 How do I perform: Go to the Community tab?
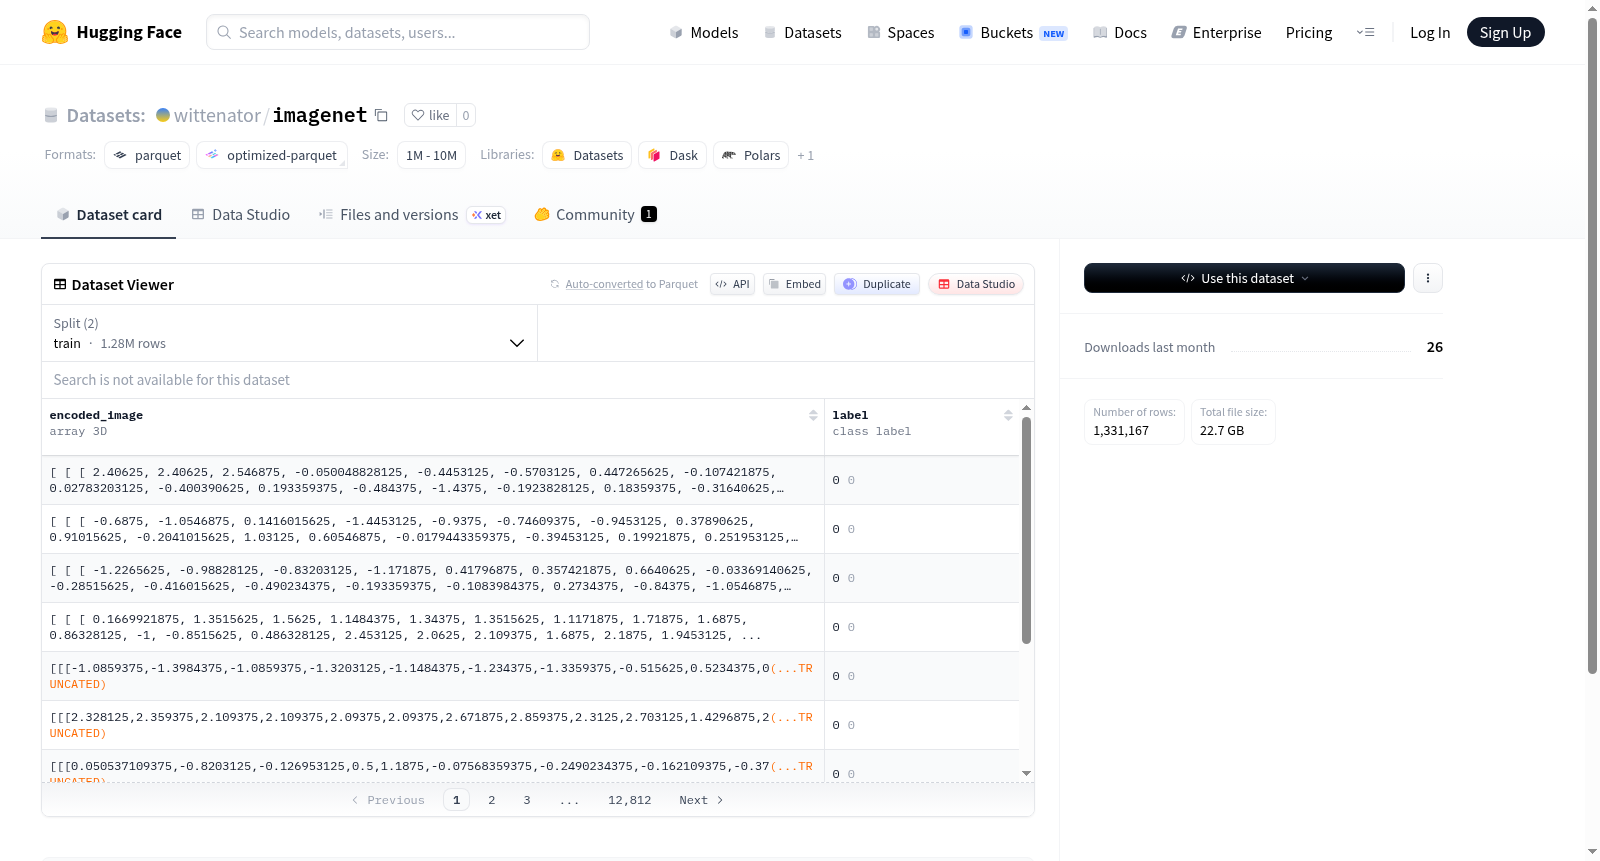click(x=596, y=214)
